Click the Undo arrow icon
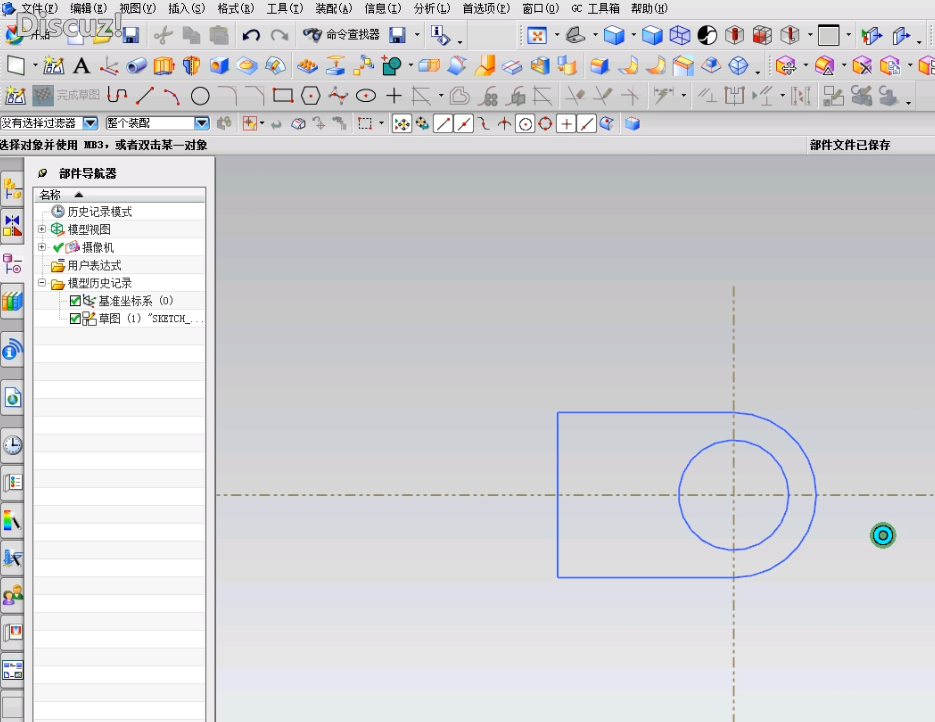This screenshot has height=722, width=935. pyautogui.click(x=251, y=35)
